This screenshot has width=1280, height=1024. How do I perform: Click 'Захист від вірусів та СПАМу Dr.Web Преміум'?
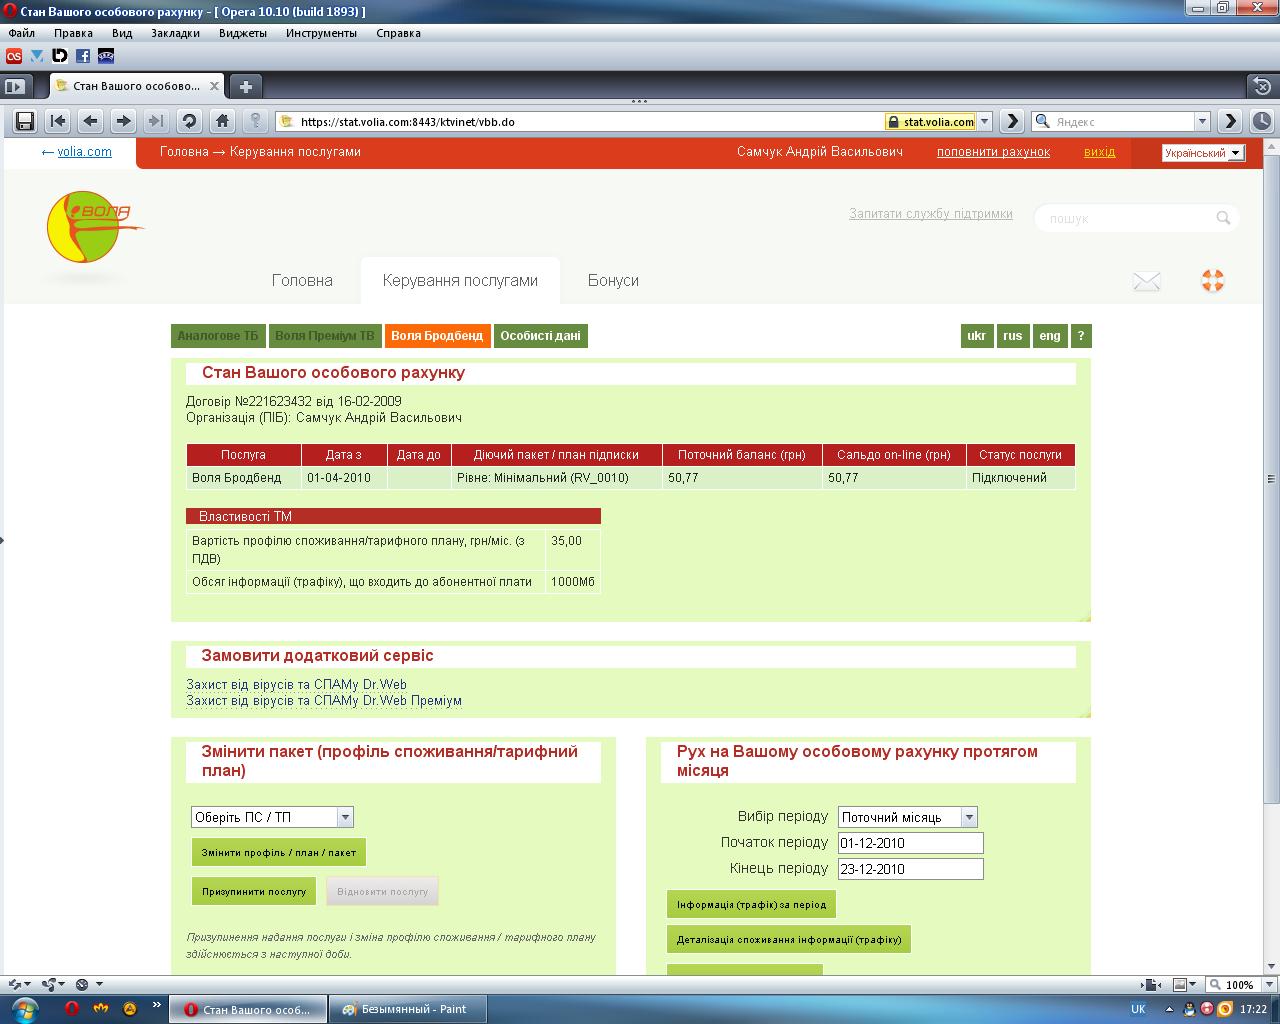pos(324,701)
